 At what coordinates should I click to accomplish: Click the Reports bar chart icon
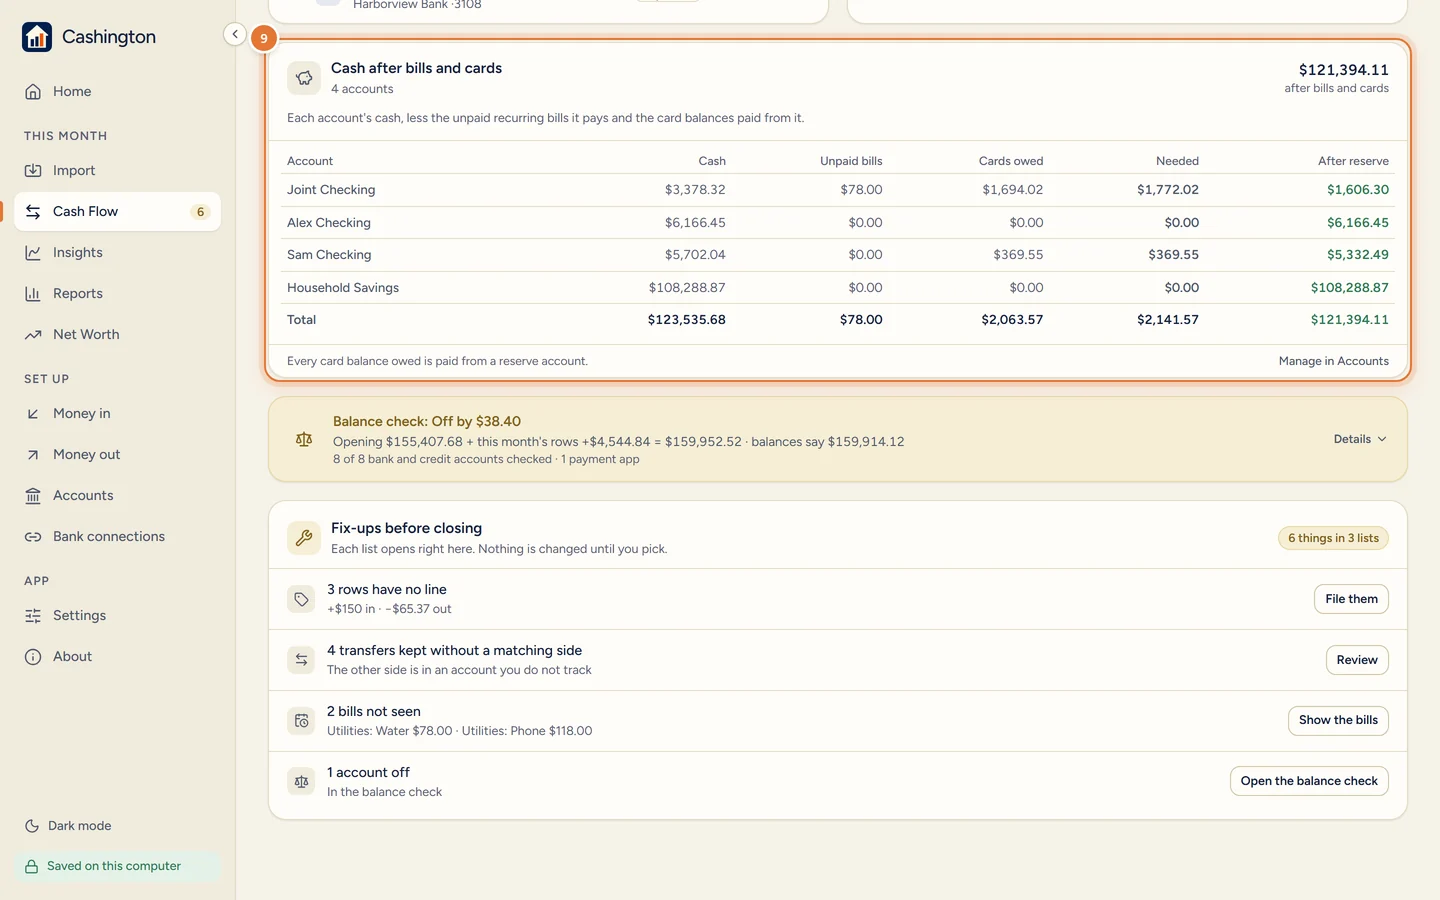click(33, 293)
